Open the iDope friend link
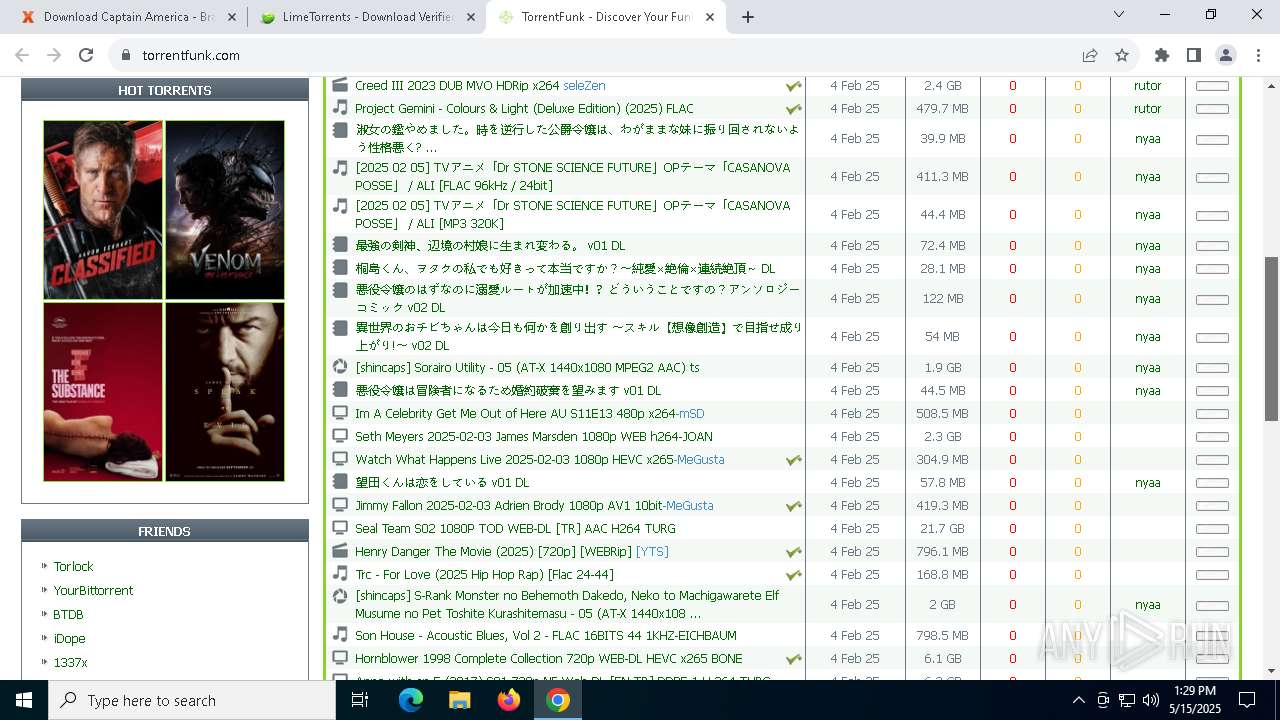This screenshot has width=1280, height=720. point(69,638)
